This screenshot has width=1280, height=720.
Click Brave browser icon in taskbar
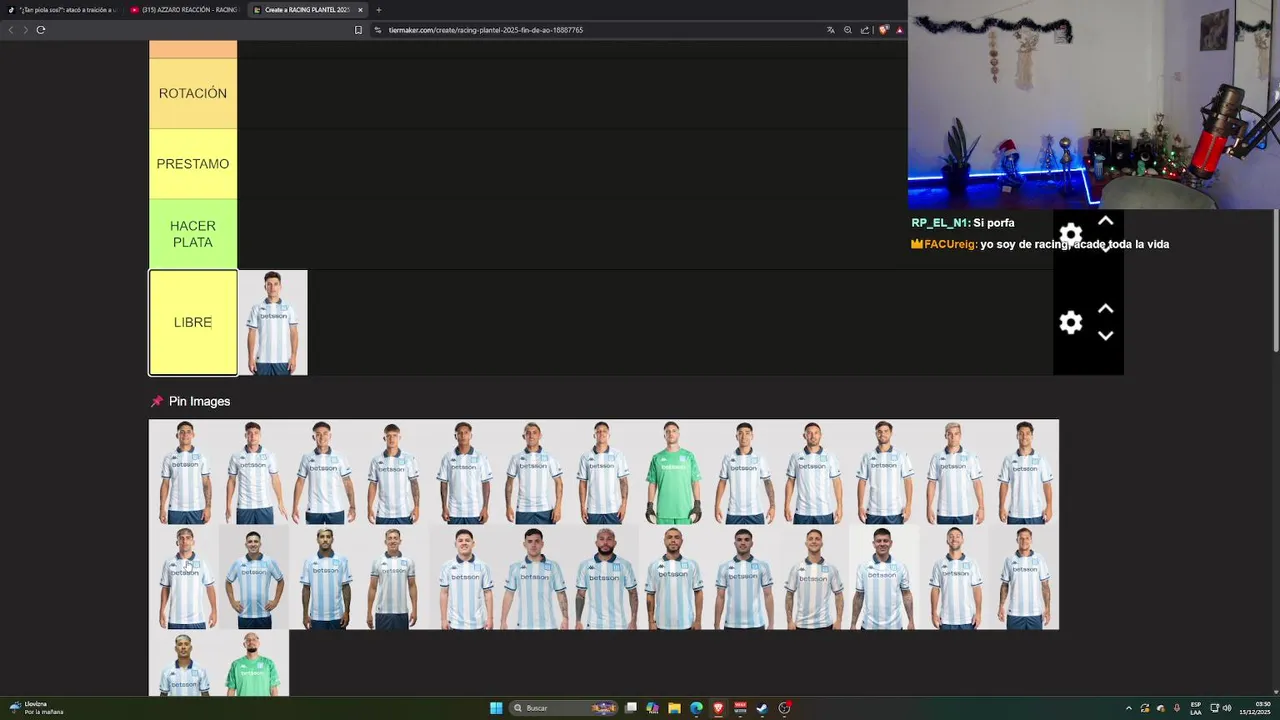click(718, 708)
